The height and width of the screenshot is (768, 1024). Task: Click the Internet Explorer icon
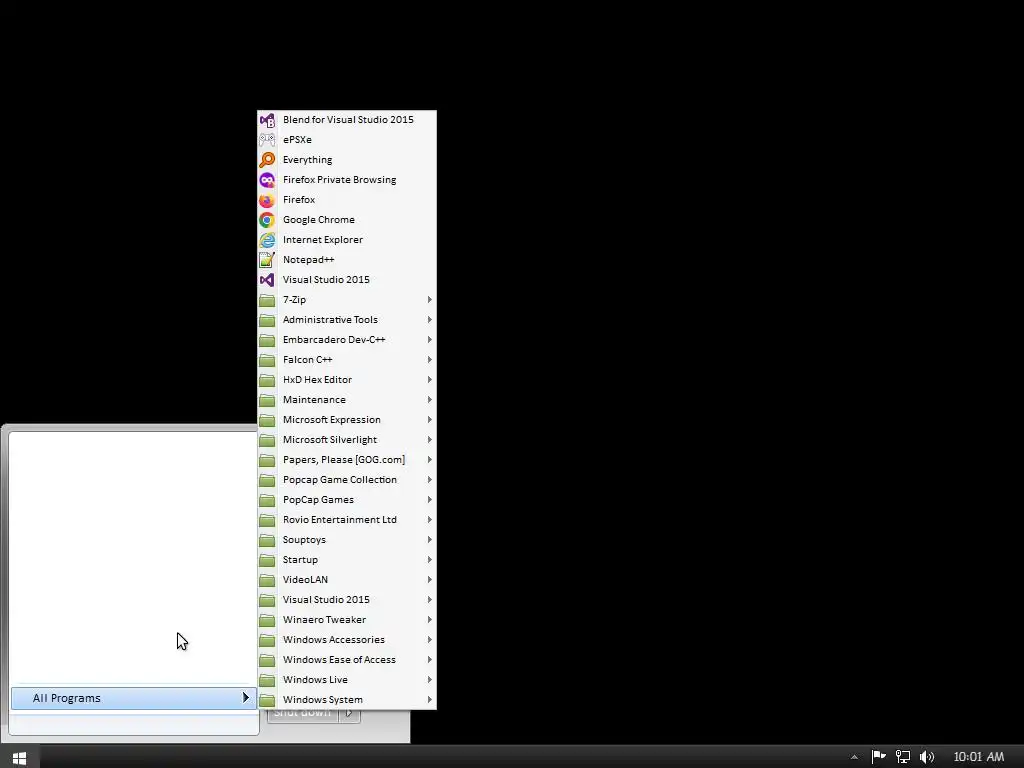267,240
